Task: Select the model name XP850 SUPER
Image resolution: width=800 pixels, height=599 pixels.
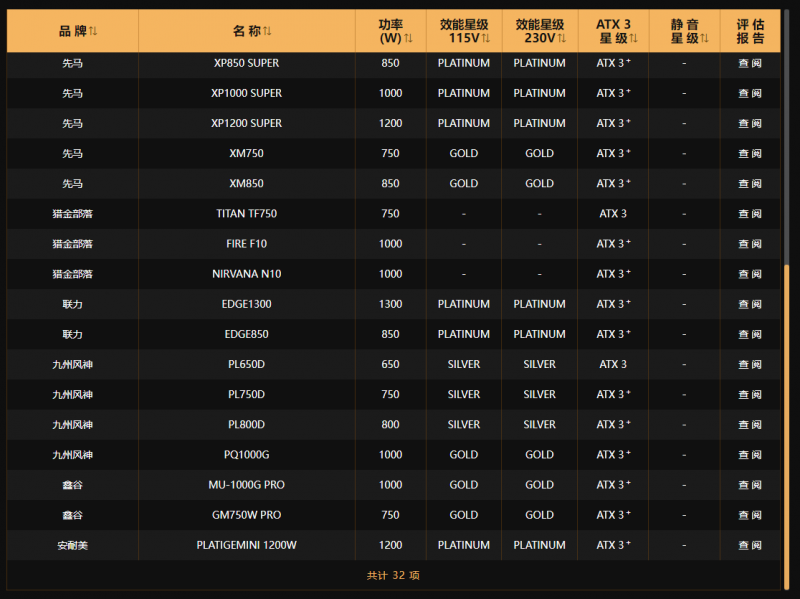Action: tap(246, 63)
